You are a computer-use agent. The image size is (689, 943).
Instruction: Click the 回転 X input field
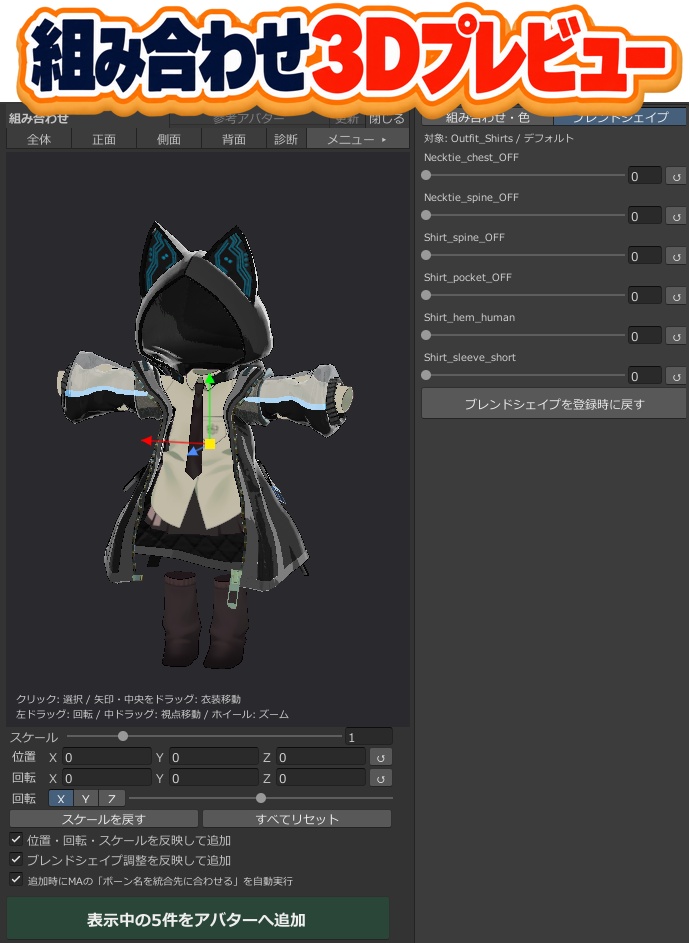click(106, 778)
